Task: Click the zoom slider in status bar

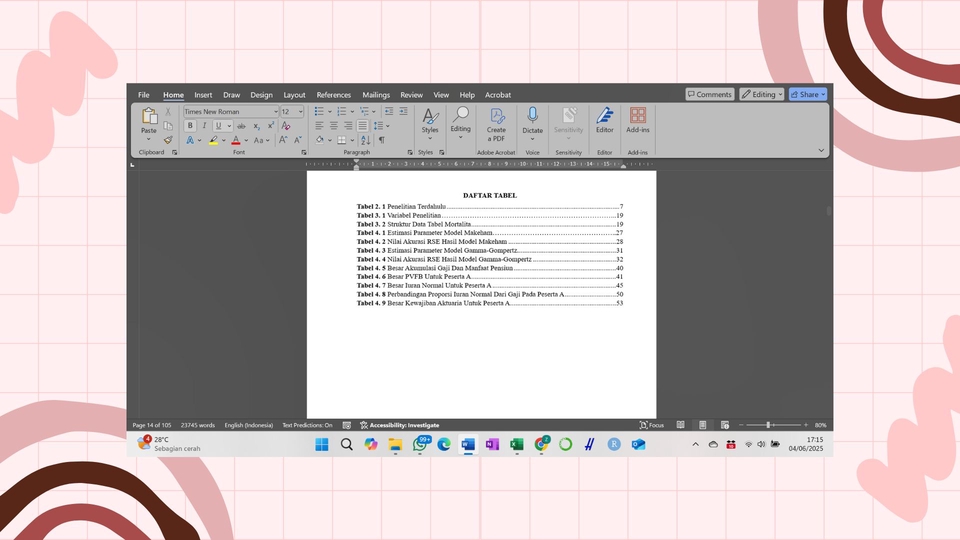Action: (x=774, y=425)
